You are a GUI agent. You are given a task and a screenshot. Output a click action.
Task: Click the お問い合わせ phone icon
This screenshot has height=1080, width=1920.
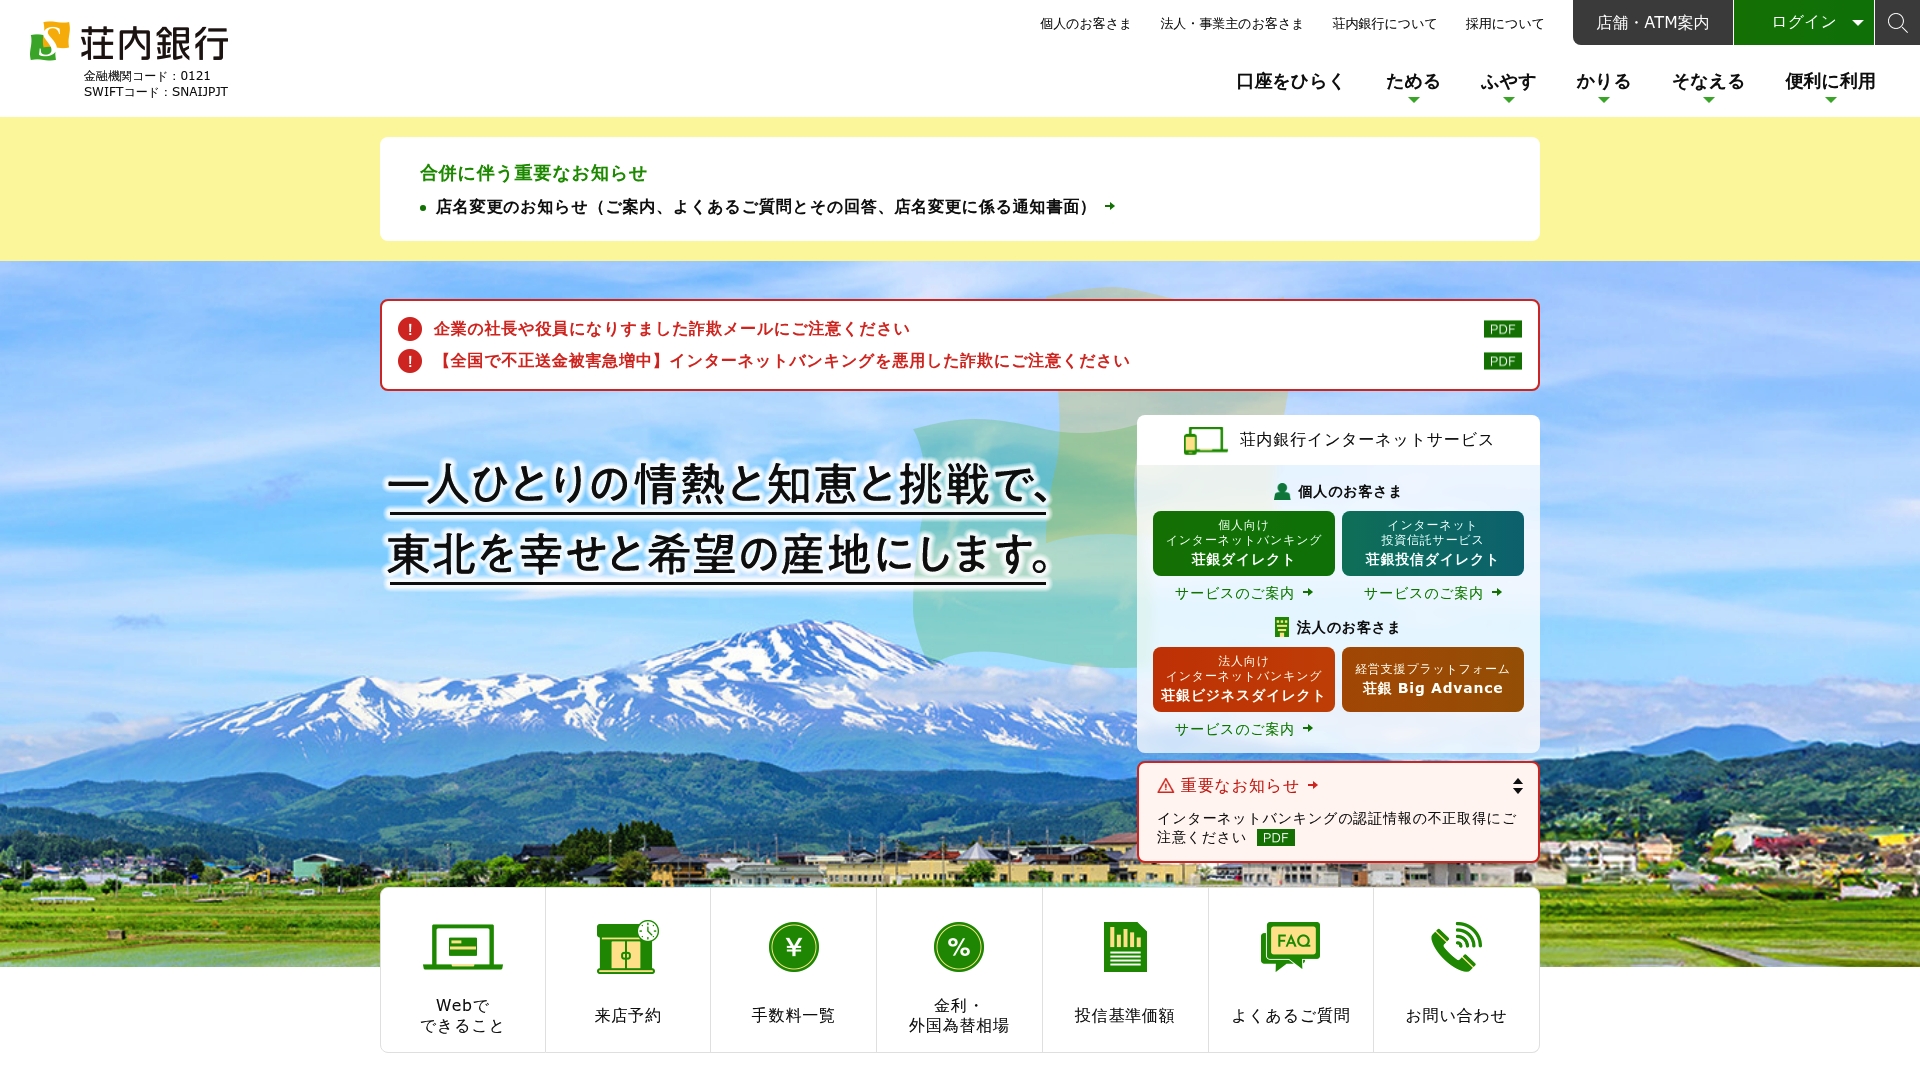click(x=1456, y=946)
